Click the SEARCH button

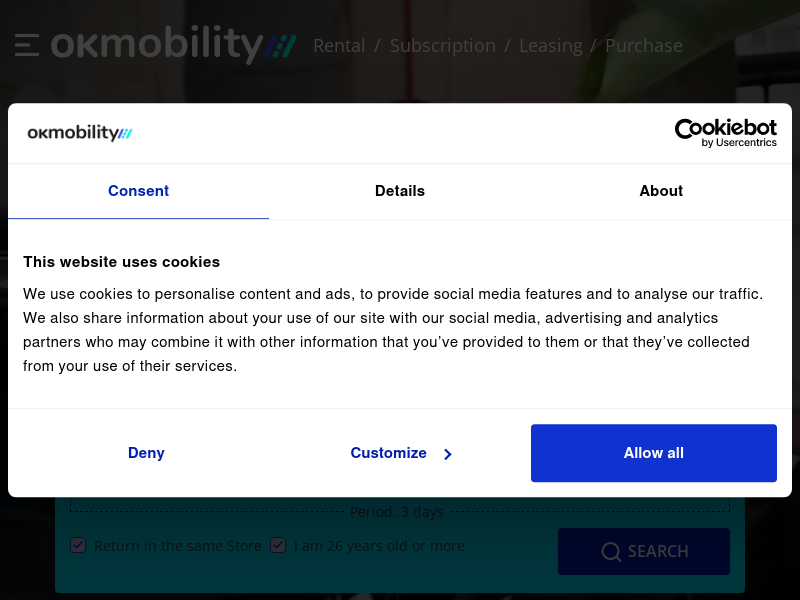(x=644, y=552)
